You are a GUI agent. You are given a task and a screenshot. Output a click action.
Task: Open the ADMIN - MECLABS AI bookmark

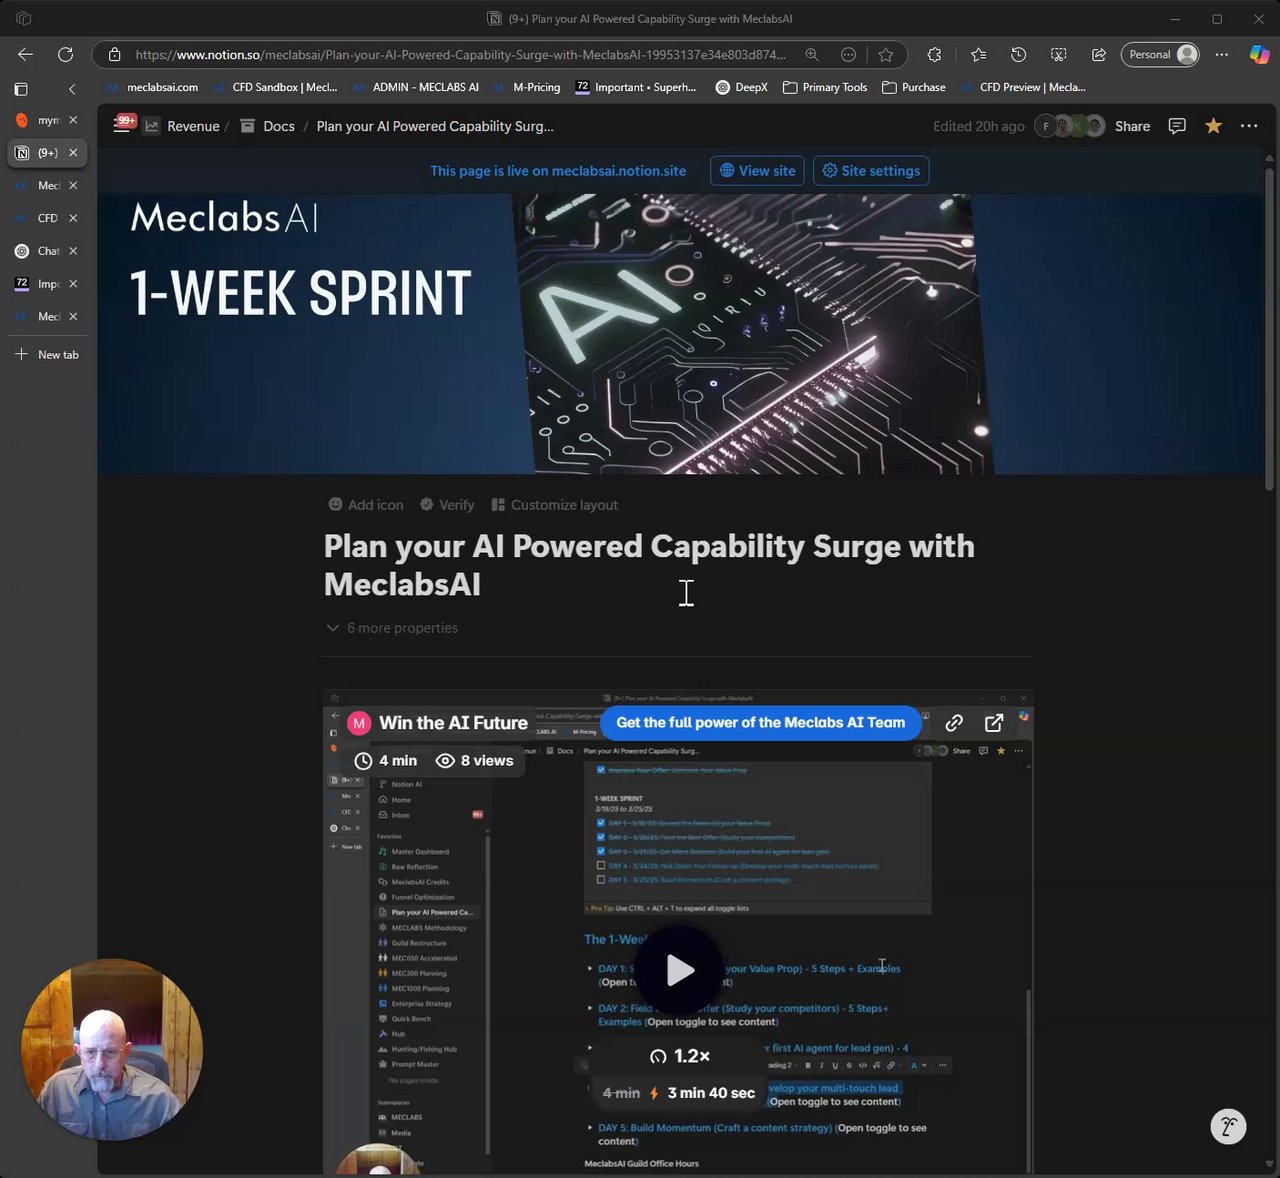tap(416, 88)
